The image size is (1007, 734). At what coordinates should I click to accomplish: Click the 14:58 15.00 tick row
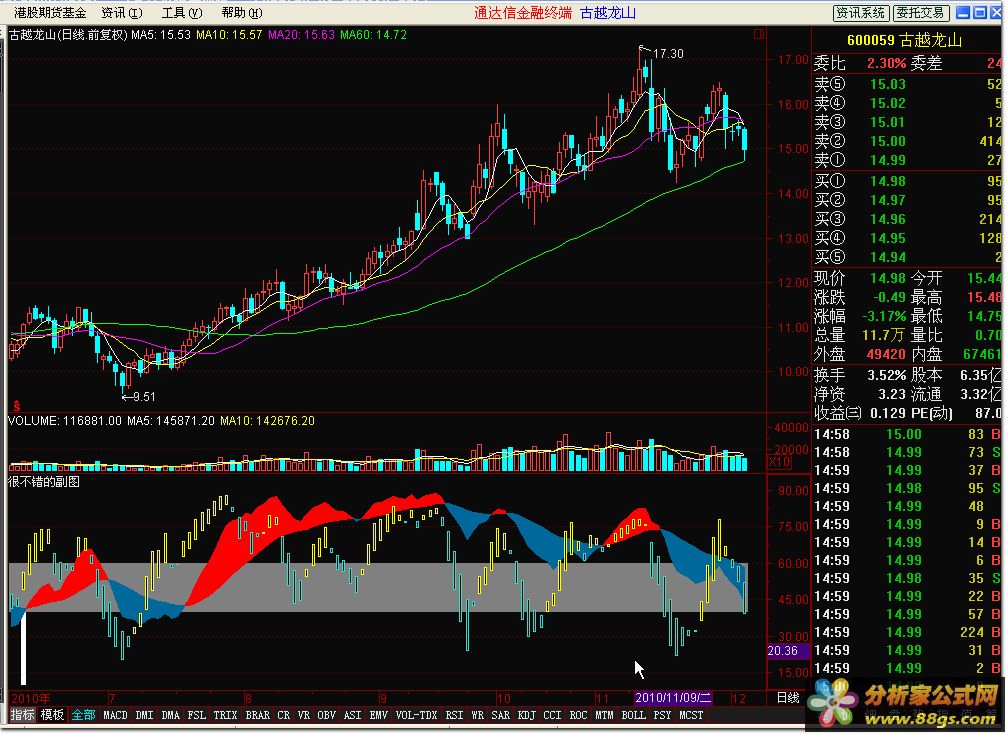click(x=907, y=434)
